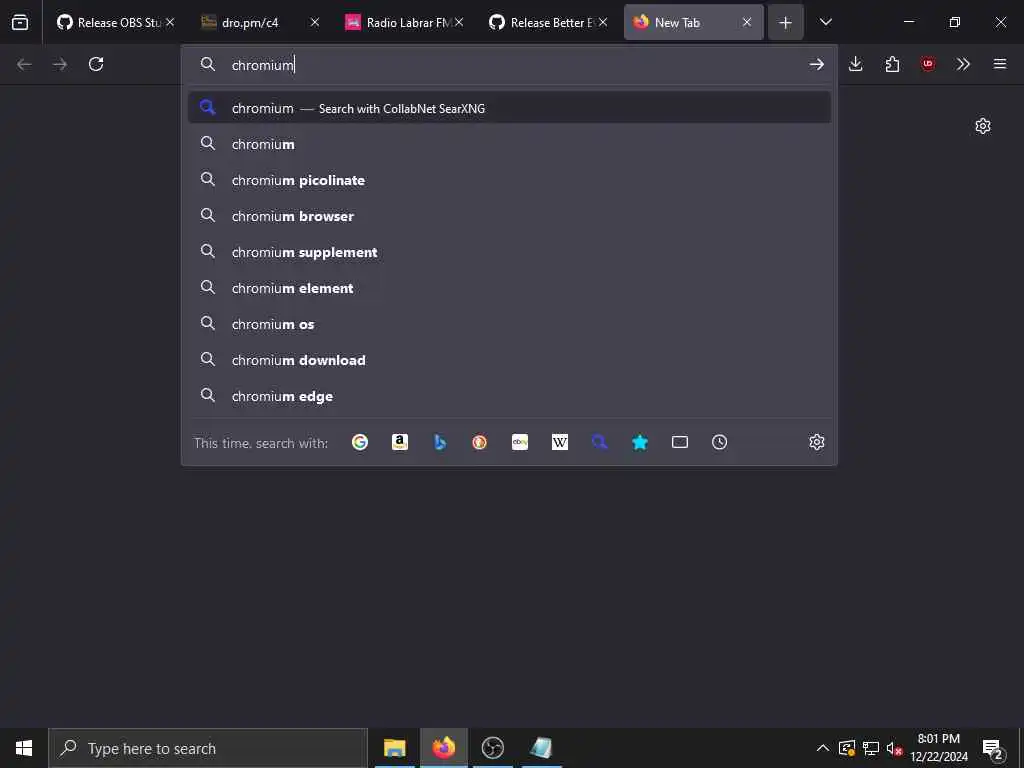Image resolution: width=1024 pixels, height=768 pixels.
Task: Open new tab page personalize gear
Action: coord(983,126)
